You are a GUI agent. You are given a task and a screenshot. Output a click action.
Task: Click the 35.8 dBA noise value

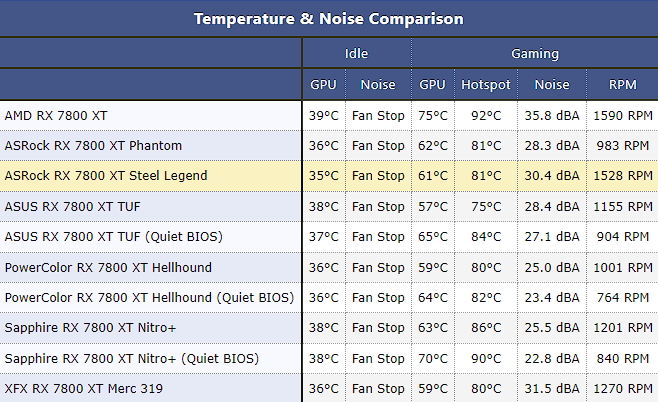pyautogui.click(x=551, y=115)
